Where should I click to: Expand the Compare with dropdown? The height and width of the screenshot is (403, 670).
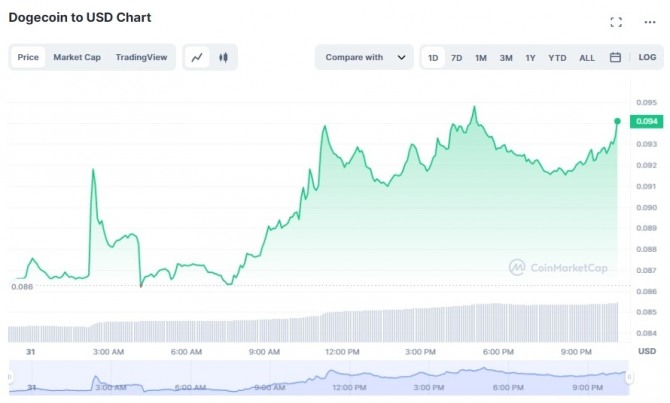[x=364, y=57]
